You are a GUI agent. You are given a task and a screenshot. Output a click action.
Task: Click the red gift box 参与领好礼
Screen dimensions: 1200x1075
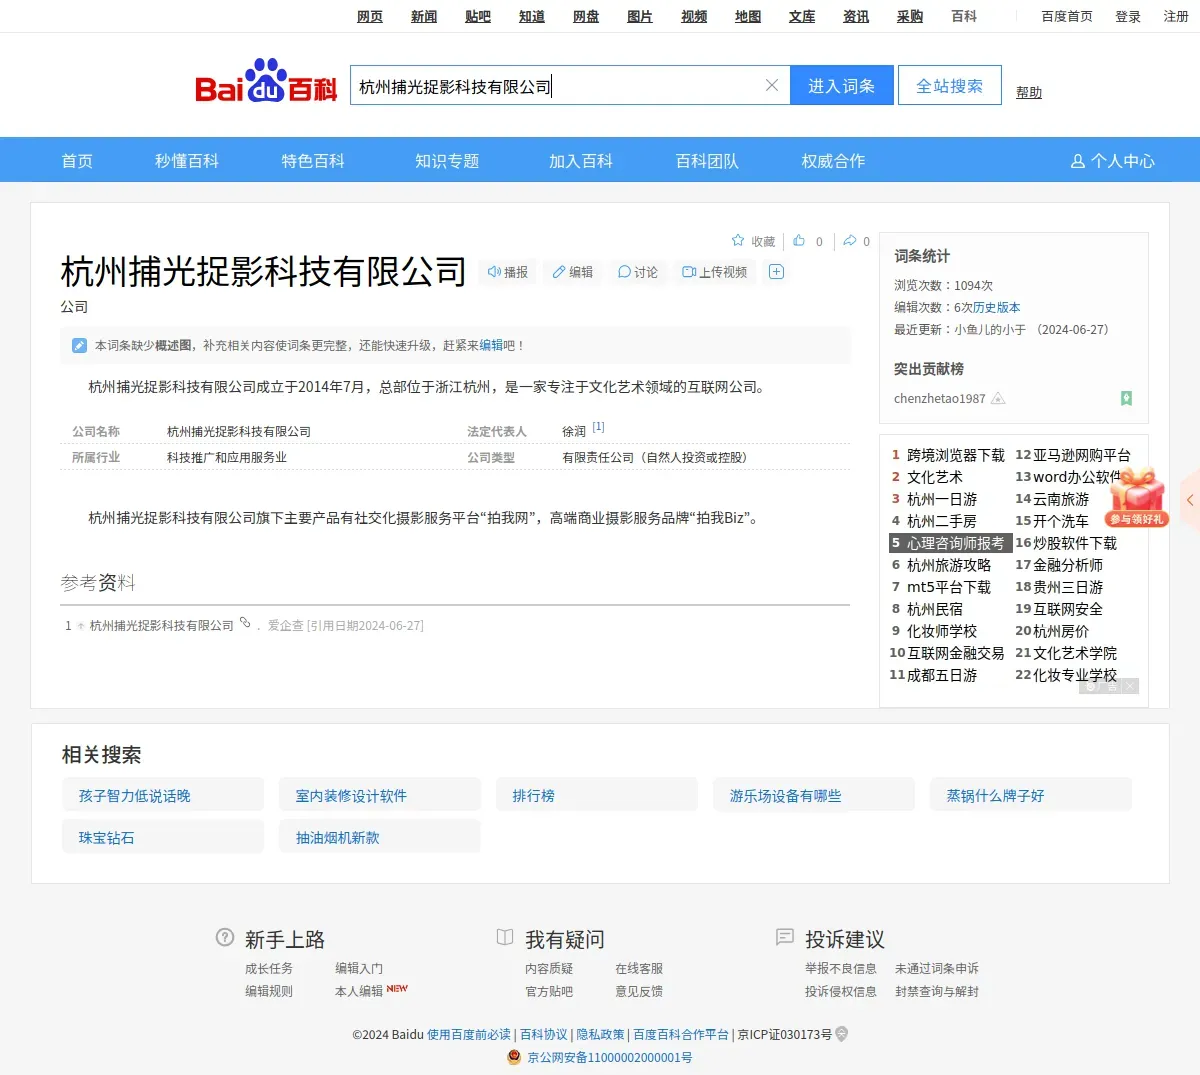coord(1137,498)
